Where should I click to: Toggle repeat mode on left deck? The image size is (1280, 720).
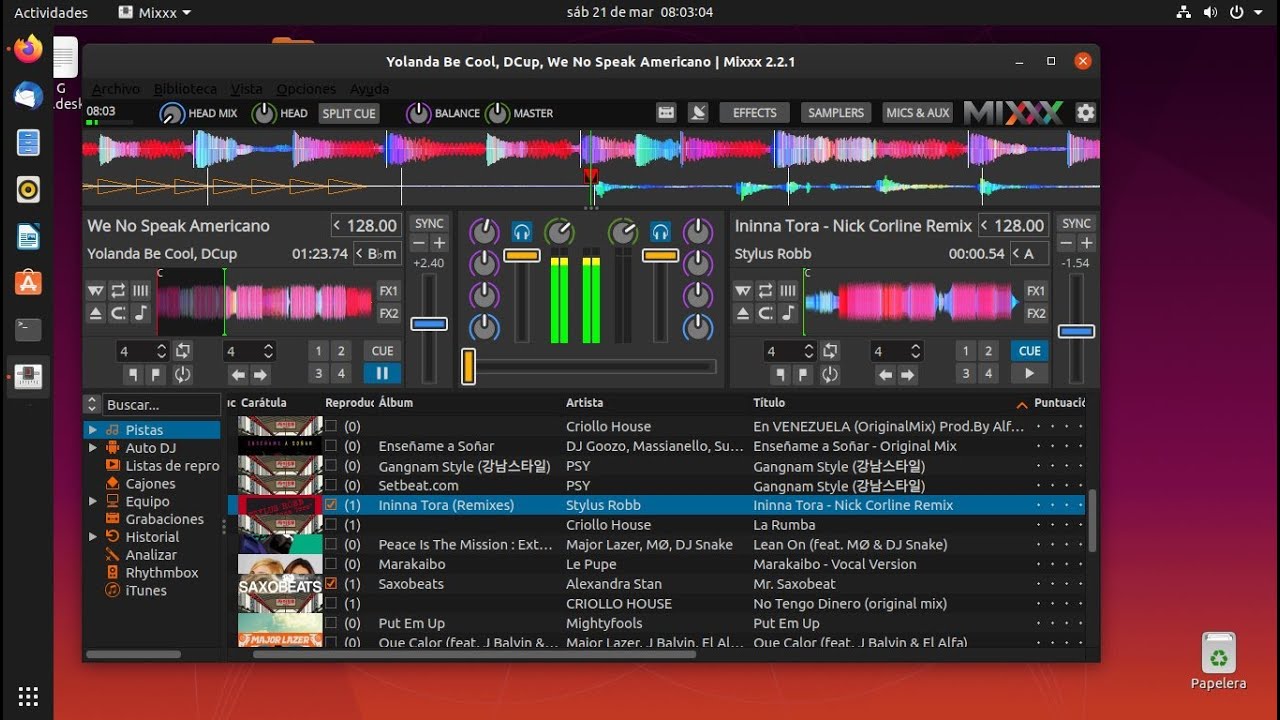[x=118, y=291]
